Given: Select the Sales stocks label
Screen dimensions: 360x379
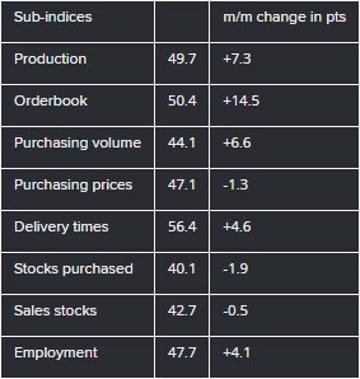Looking at the screenshot, I should click(x=55, y=311).
